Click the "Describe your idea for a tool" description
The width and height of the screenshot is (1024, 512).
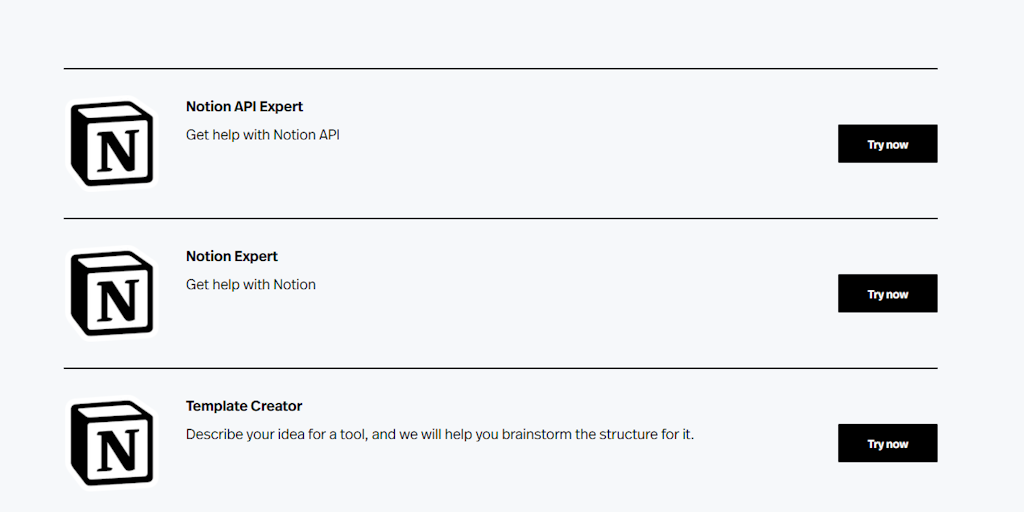(439, 435)
